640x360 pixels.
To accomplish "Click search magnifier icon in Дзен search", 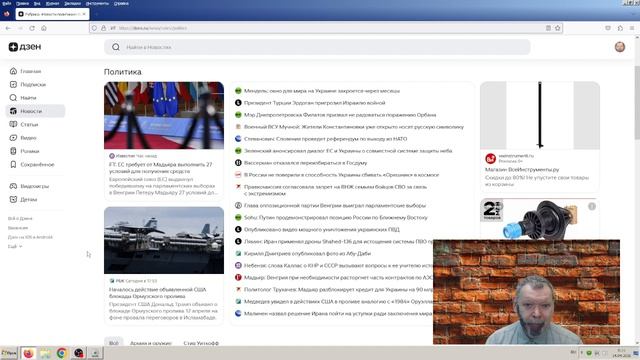I will tap(116, 47).
